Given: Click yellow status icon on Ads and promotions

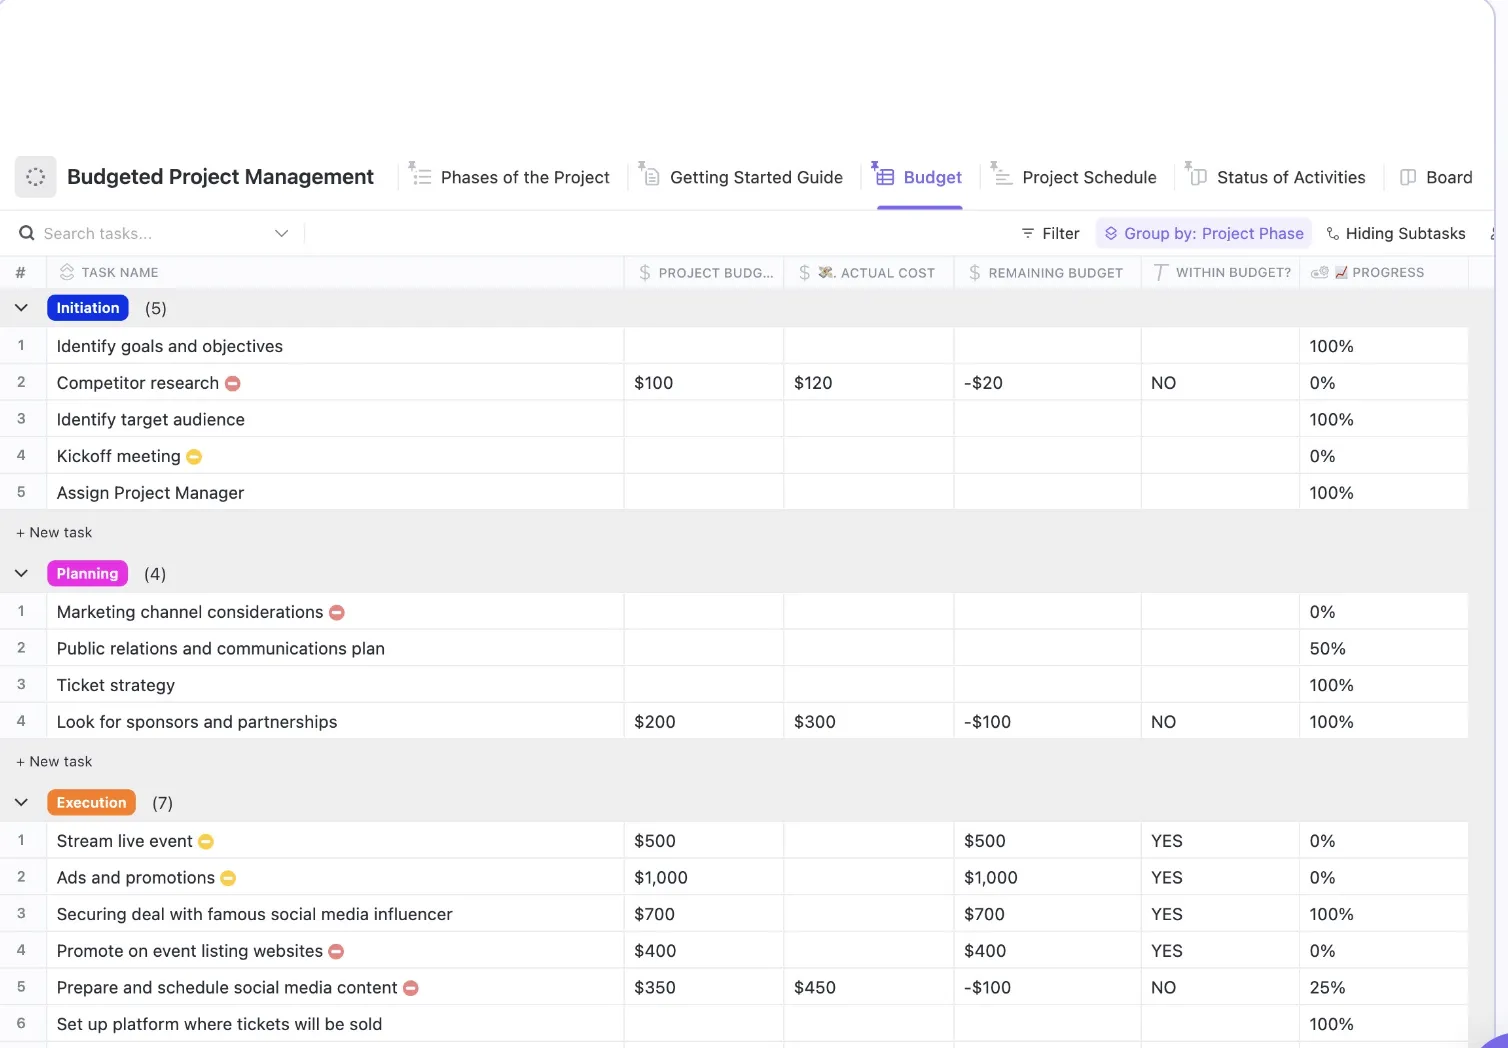Looking at the screenshot, I should pyautogui.click(x=228, y=878).
